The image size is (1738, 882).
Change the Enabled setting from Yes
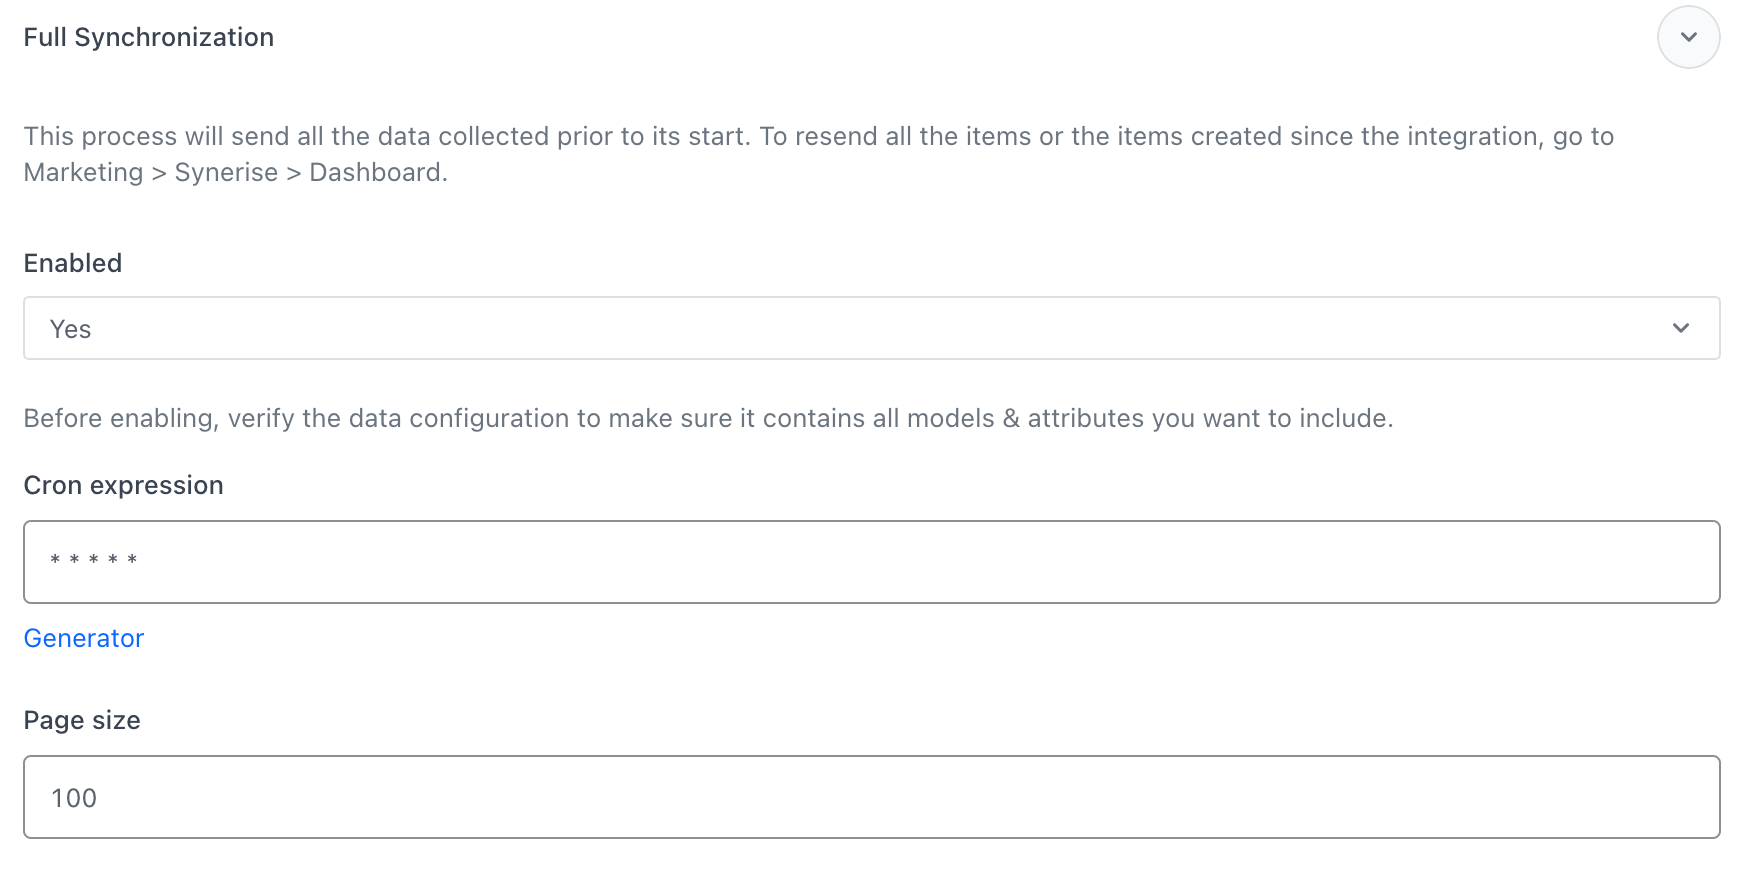tap(870, 328)
